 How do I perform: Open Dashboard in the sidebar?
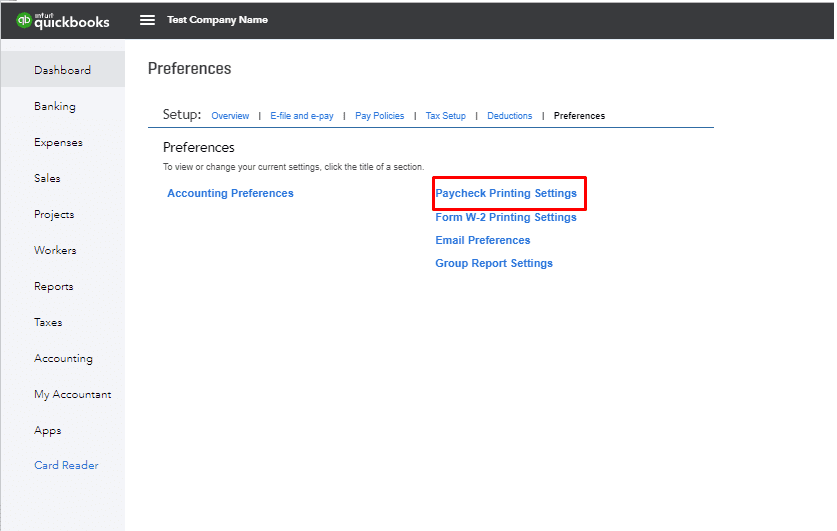62,70
